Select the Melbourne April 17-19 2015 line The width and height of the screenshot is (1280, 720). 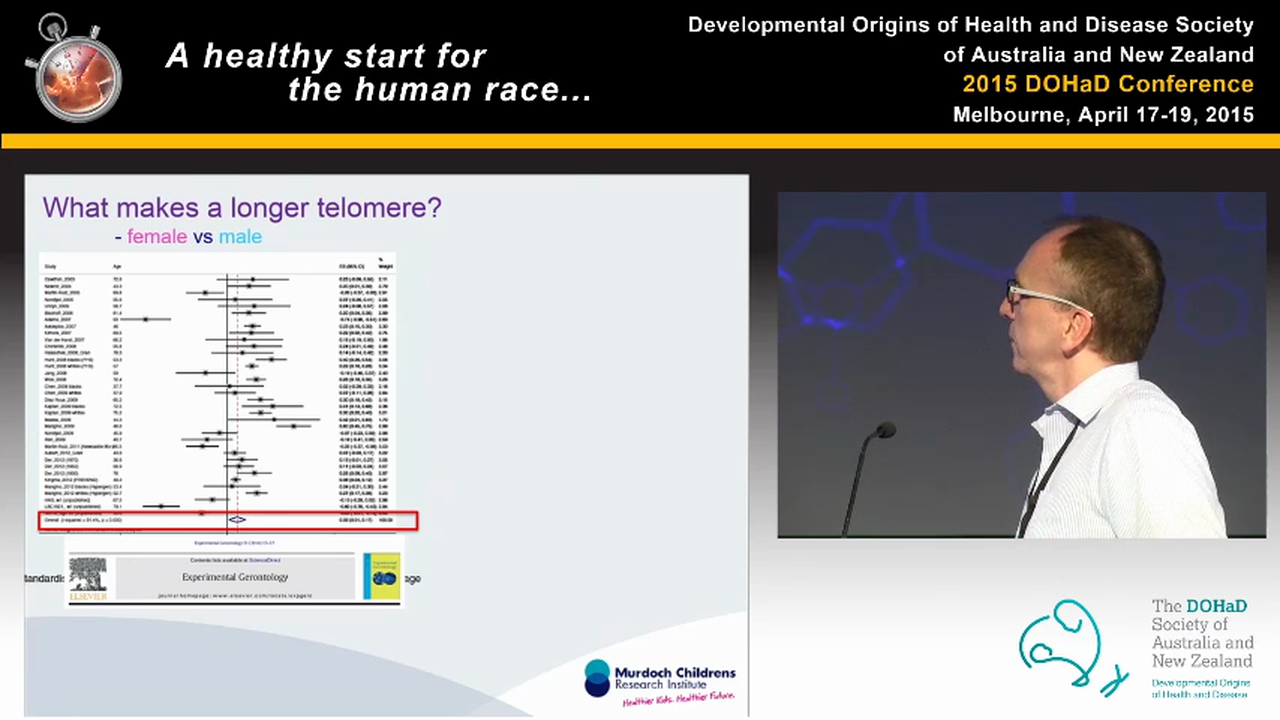[1104, 115]
